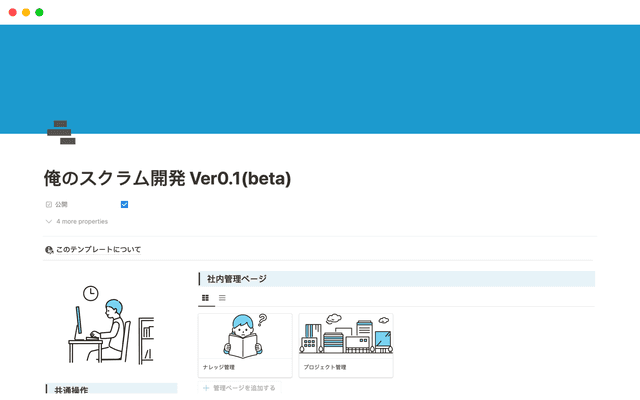Switch to list view tab icon
Image resolution: width=640 pixels, height=400 pixels.
[222, 297]
